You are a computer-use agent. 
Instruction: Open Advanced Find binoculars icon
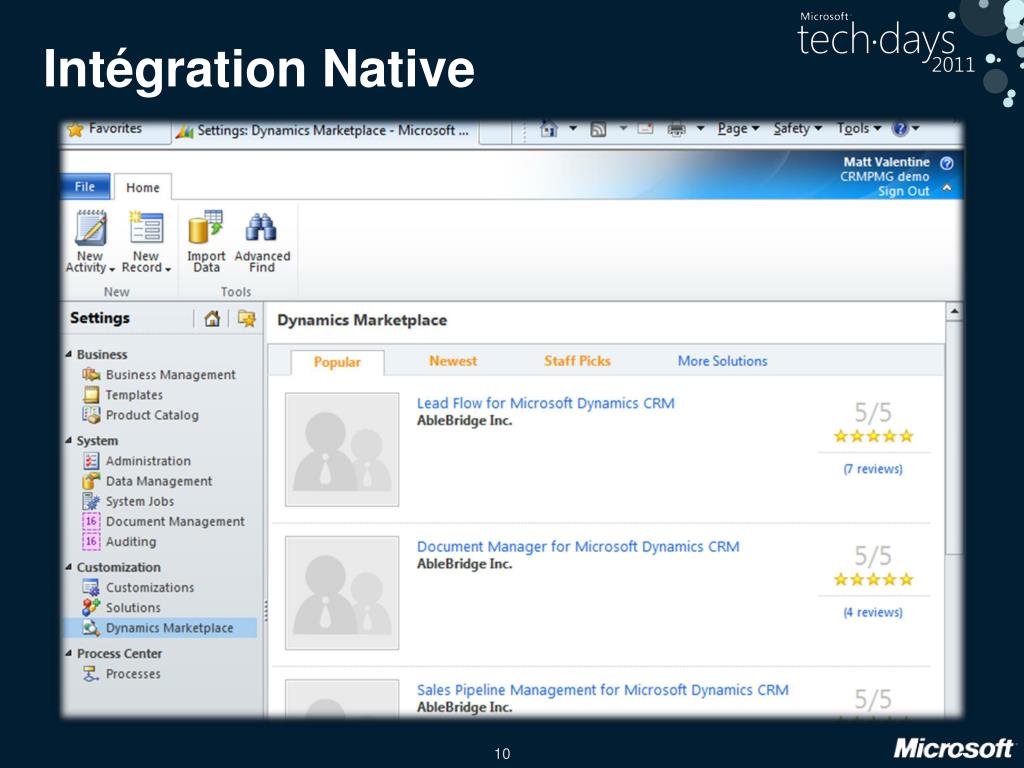tap(261, 227)
